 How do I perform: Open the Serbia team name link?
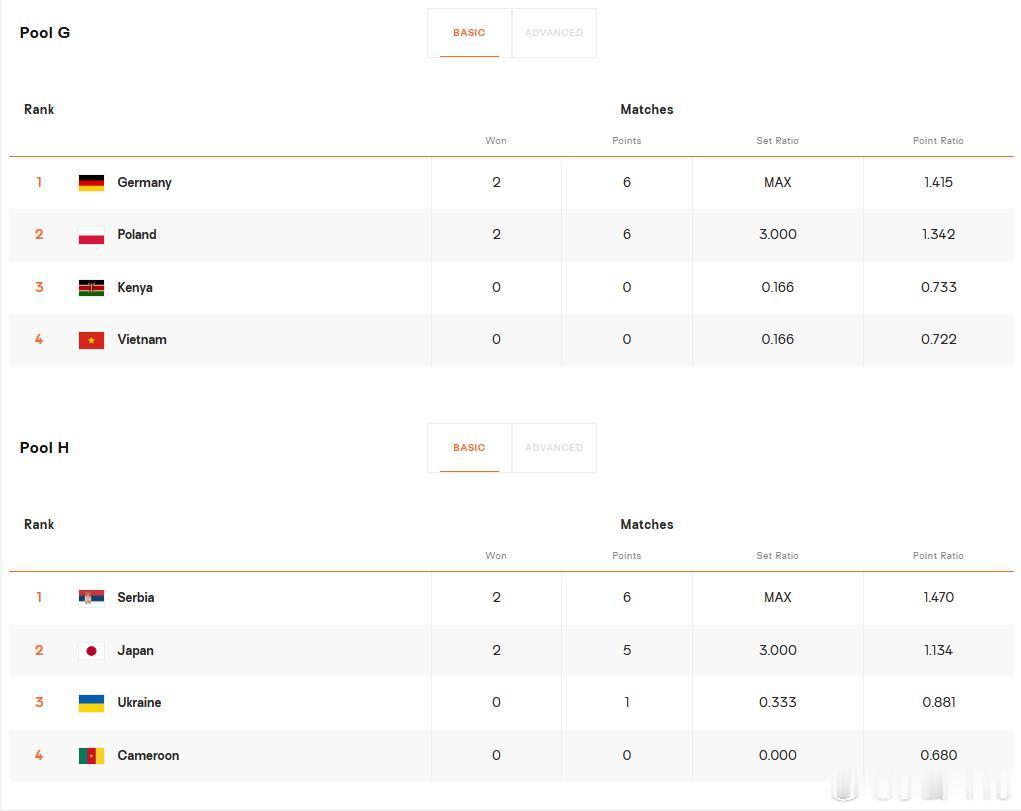pos(135,597)
